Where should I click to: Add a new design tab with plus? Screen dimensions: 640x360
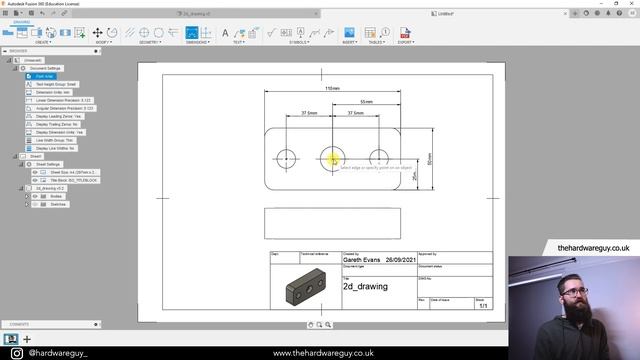tap(575, 13)
